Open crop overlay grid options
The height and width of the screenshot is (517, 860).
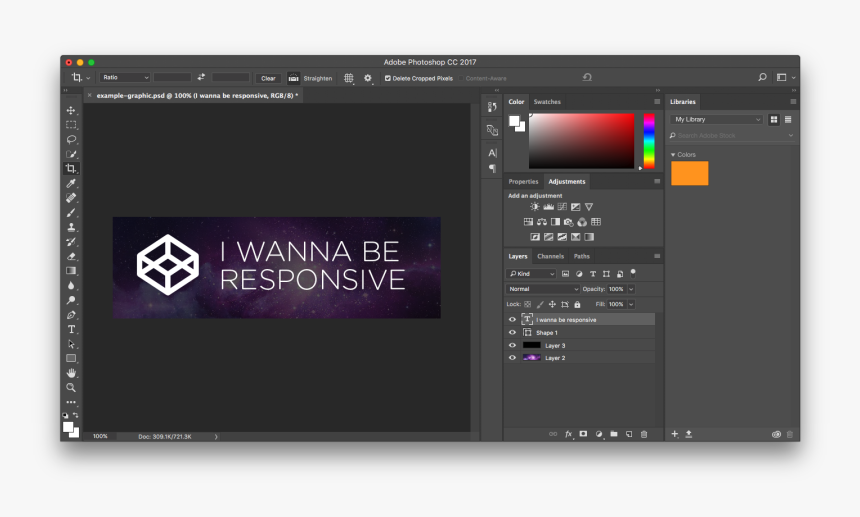click(349, 78)
